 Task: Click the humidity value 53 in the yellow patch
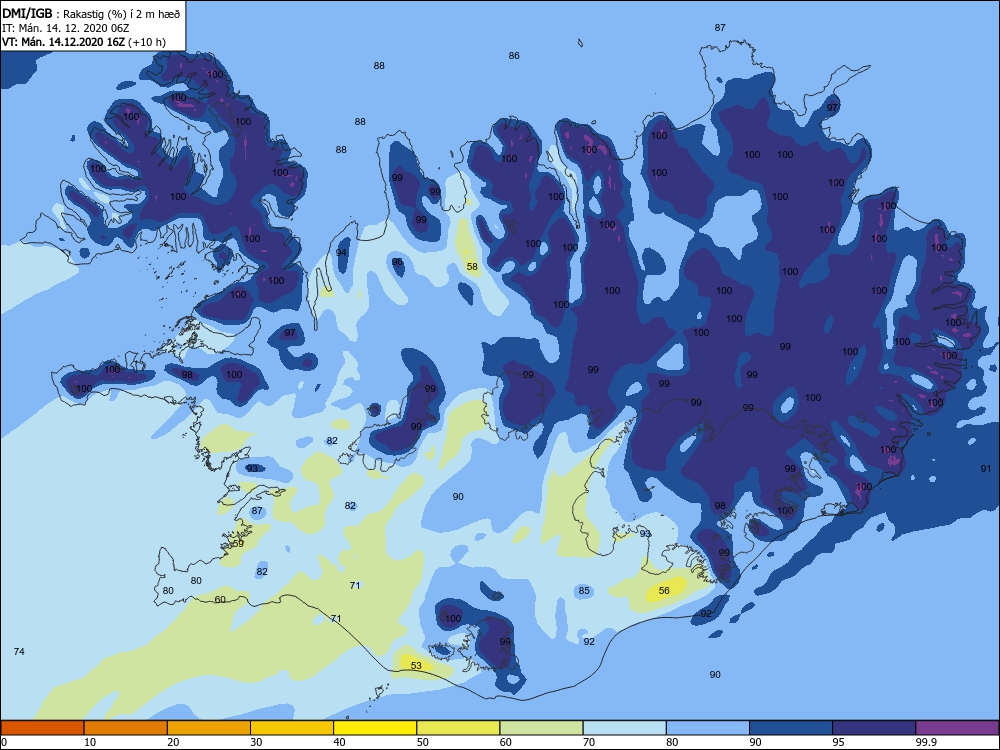tap(416, 665)
